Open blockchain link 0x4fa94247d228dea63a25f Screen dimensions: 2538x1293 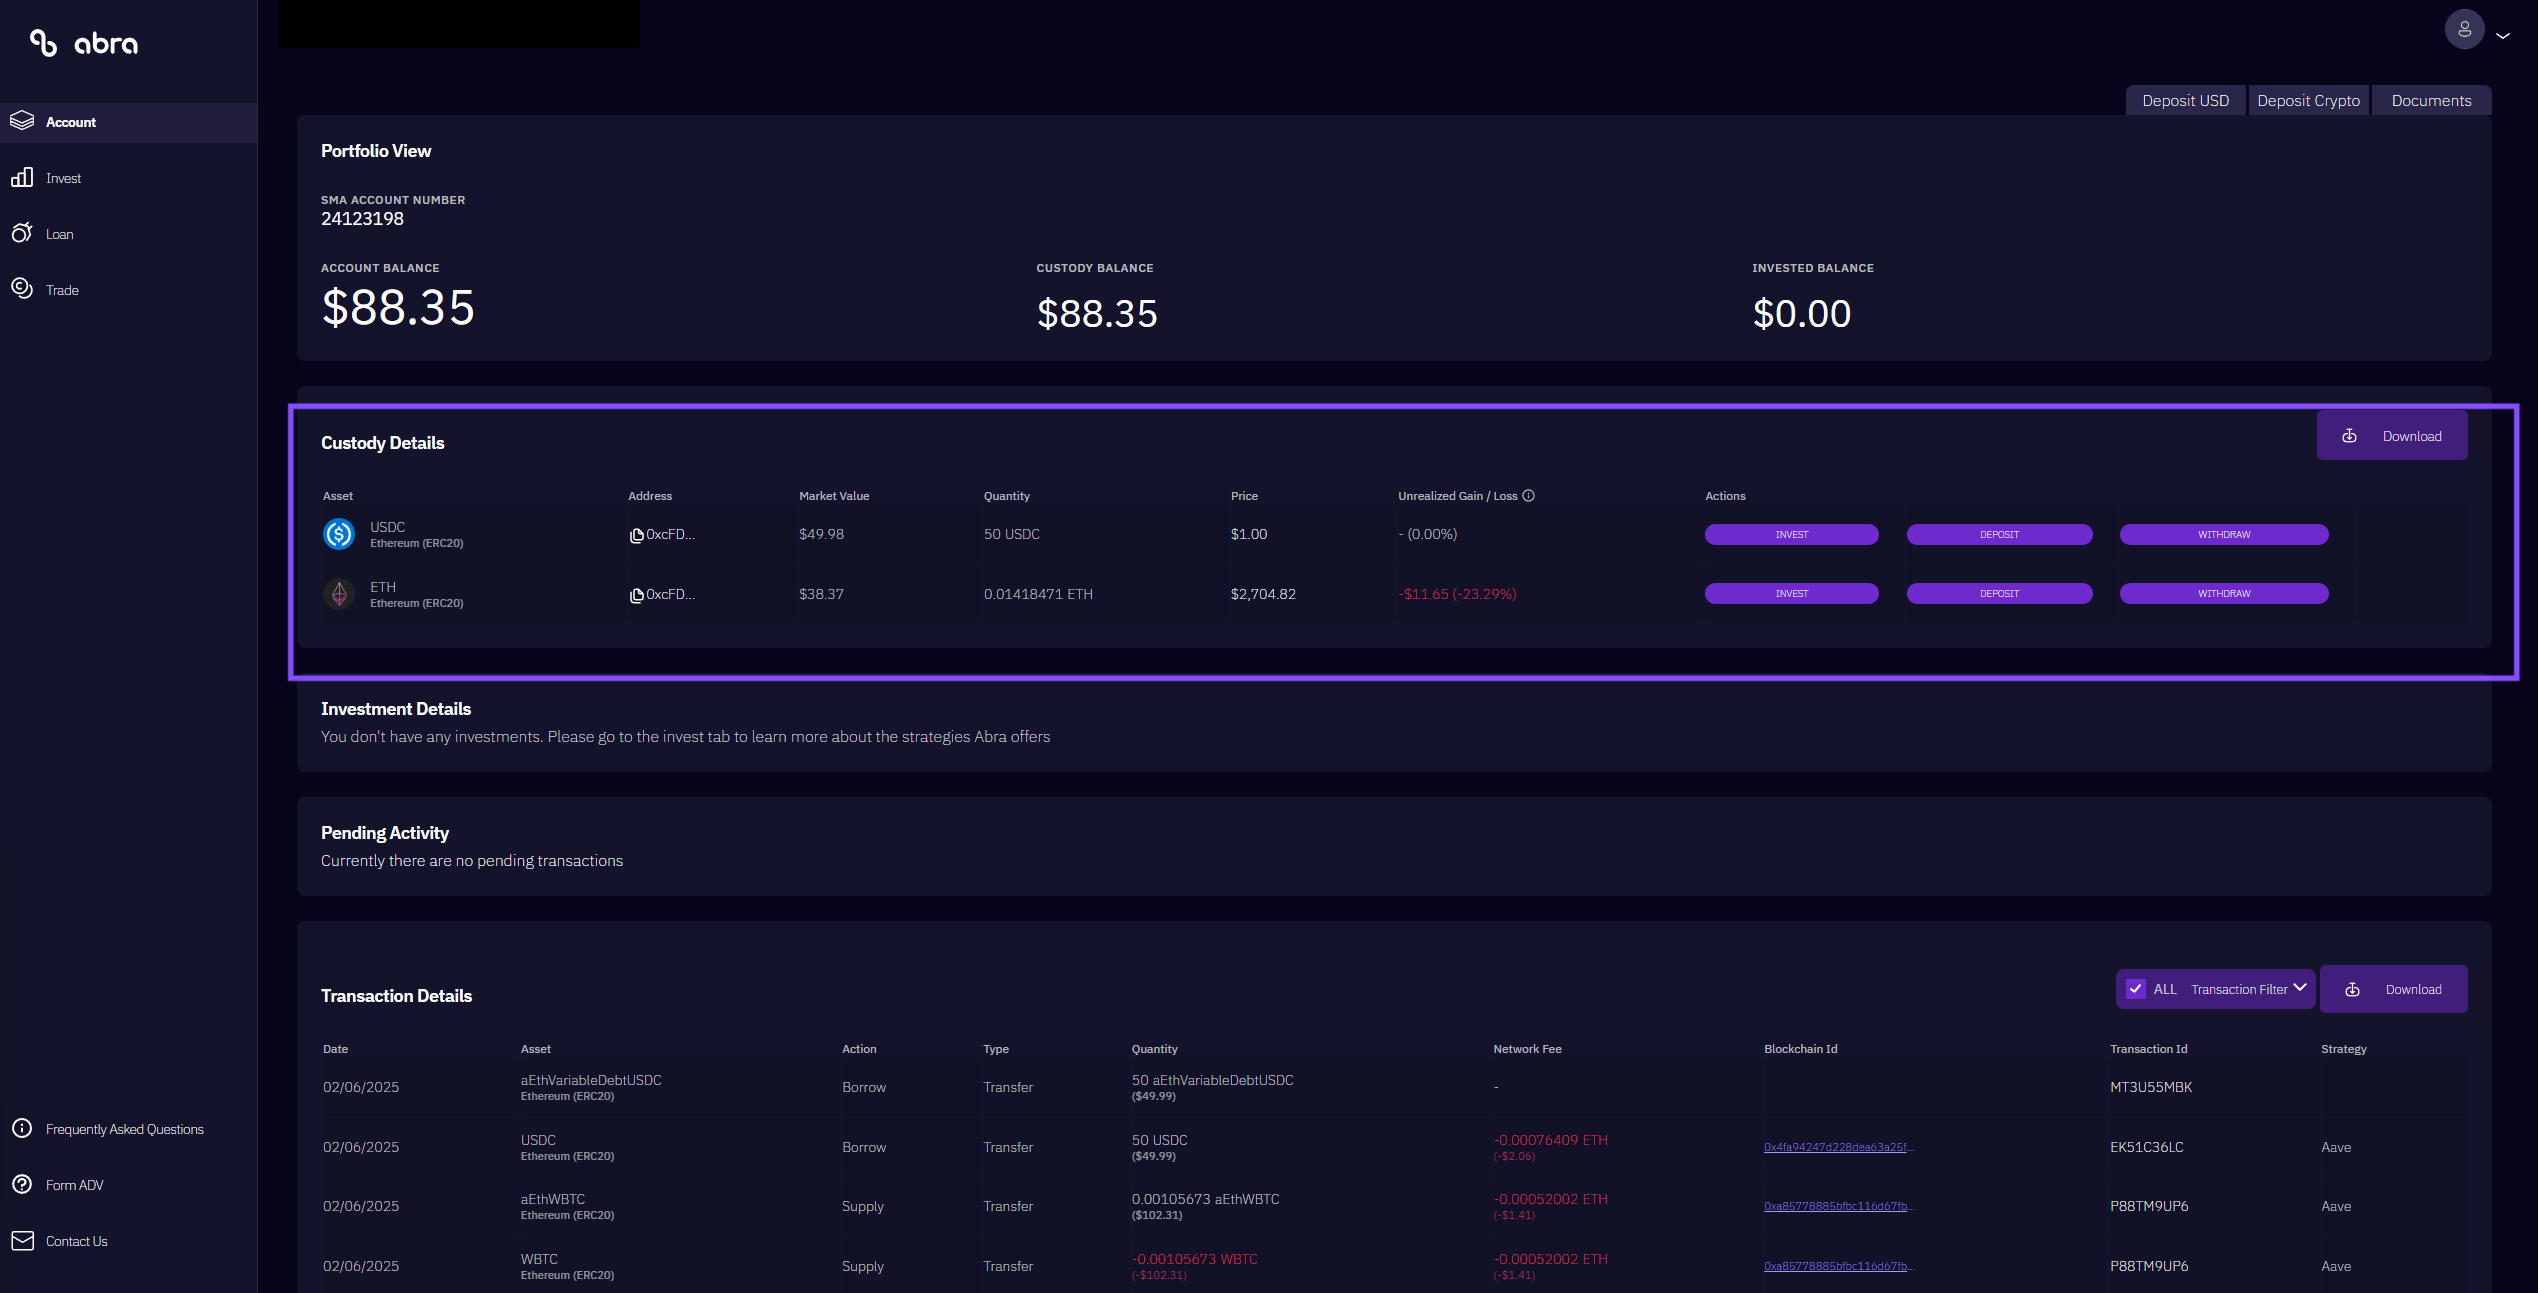point(1838,1147)
